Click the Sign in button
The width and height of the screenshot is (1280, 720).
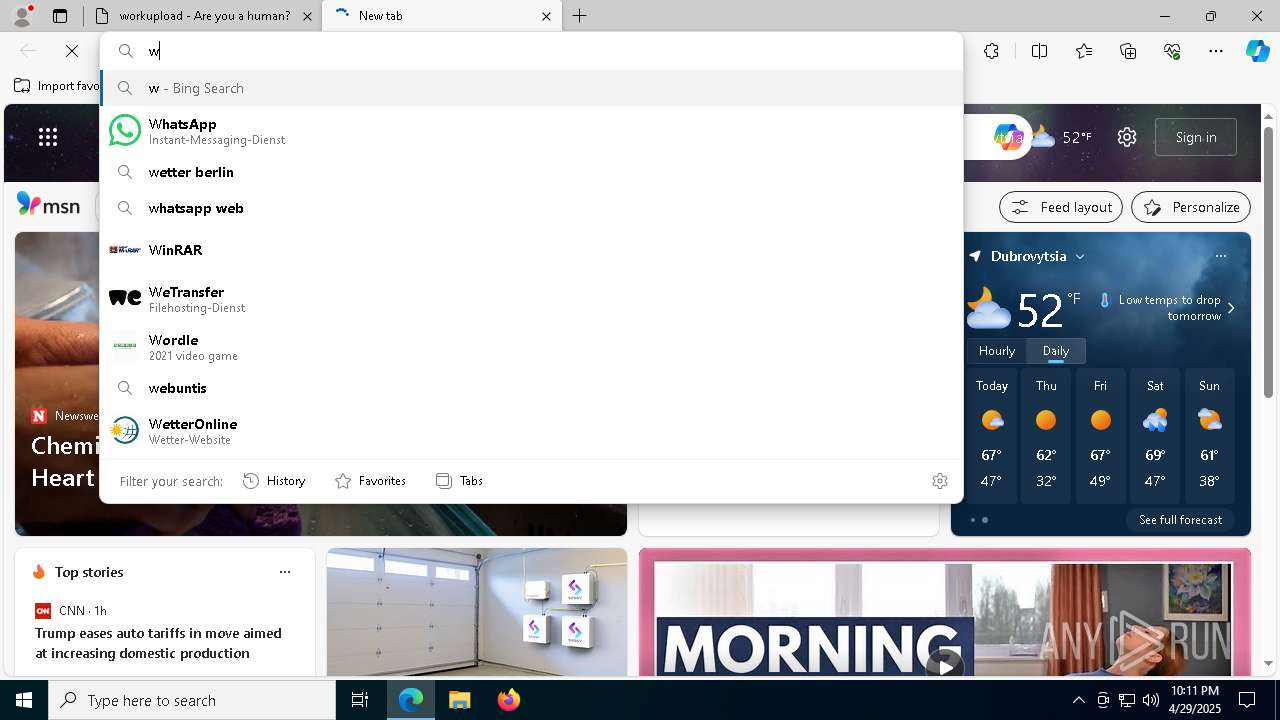1196,137
